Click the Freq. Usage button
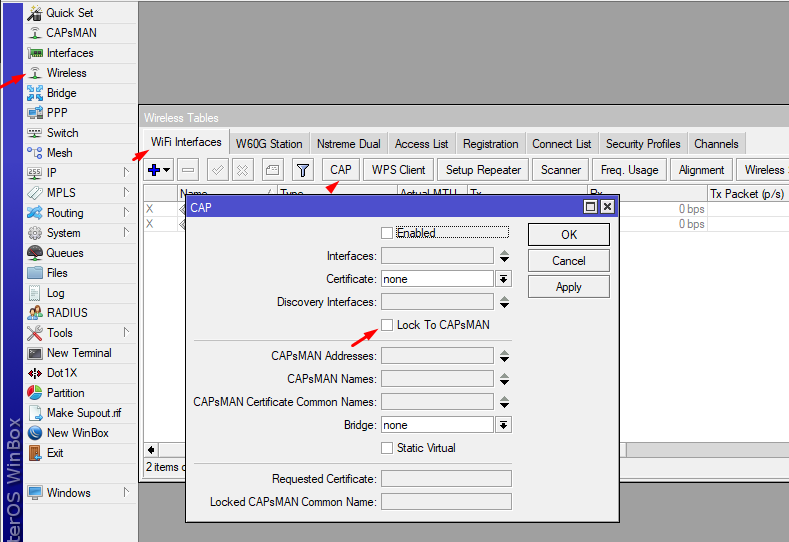Viewport: 789px width, 542px height. pos(629,170)
